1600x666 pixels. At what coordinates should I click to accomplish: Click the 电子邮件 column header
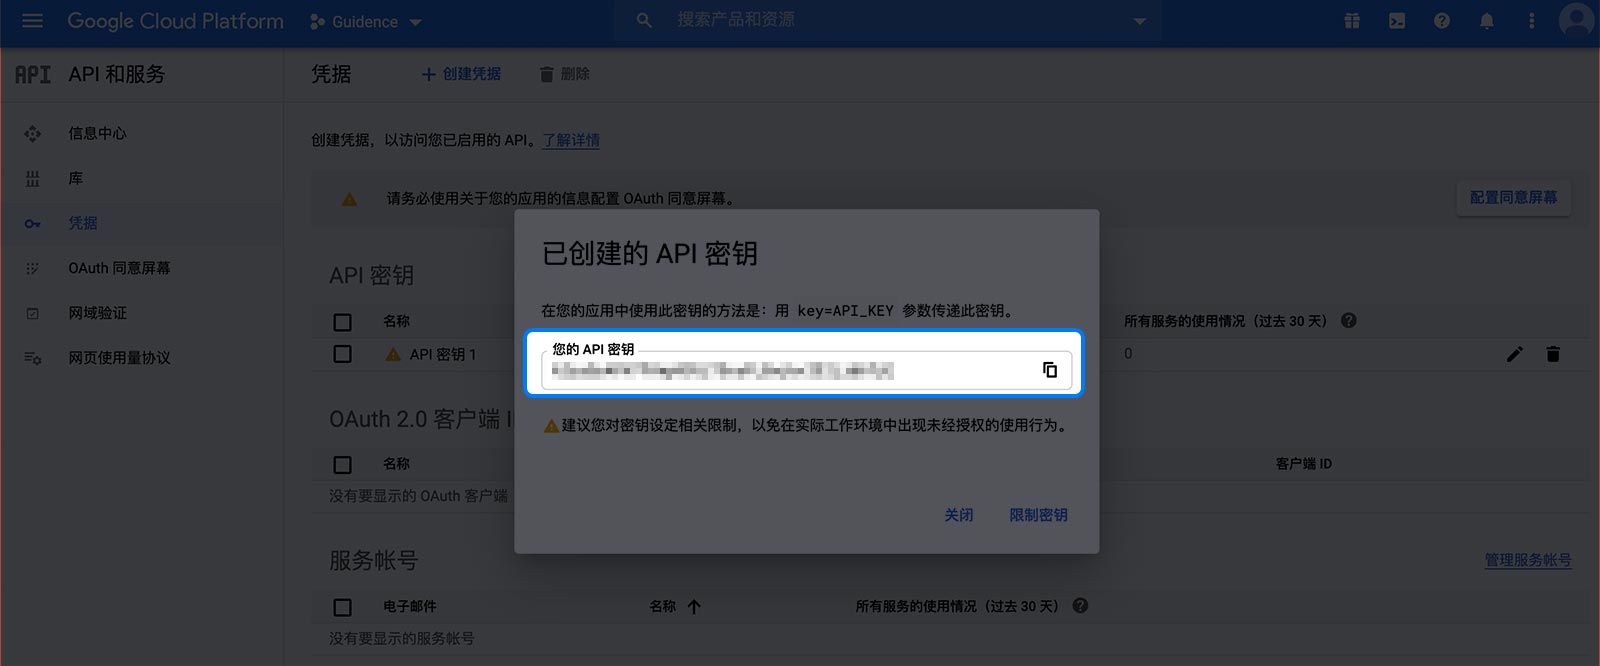pos(410,607)
